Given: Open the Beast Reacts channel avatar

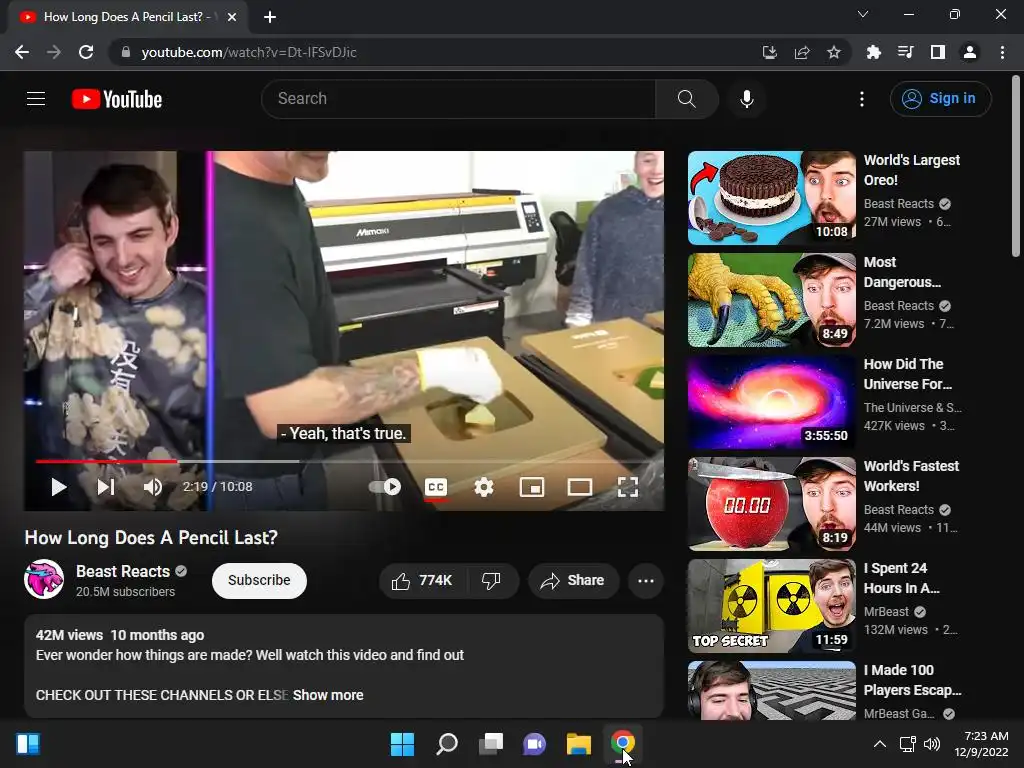Looking at the screenshot, I should click(x=44, y=579).
